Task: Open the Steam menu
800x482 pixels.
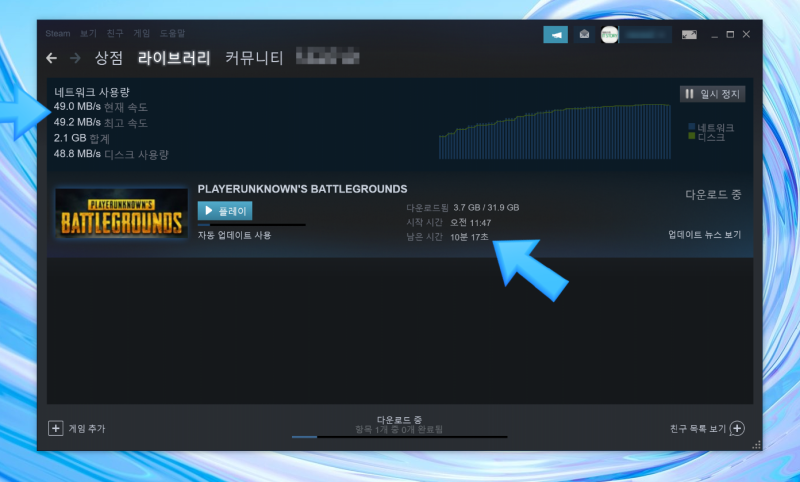Action: tap(58, 34)
